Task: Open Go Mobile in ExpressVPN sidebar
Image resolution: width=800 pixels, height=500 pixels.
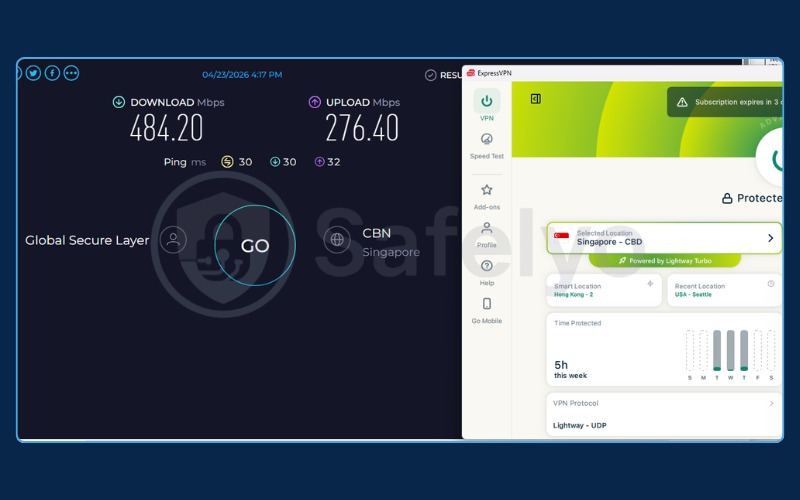Action: 487,311
